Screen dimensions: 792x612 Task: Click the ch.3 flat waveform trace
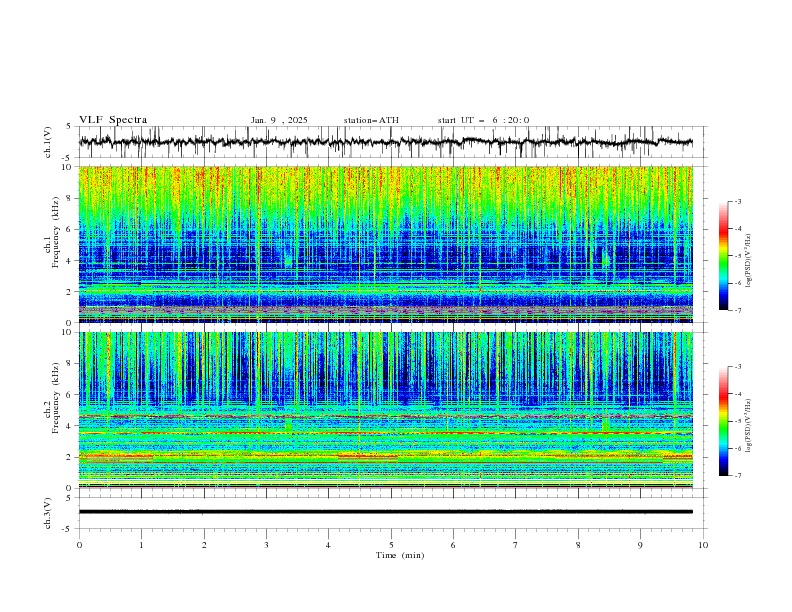pos(386,512)
